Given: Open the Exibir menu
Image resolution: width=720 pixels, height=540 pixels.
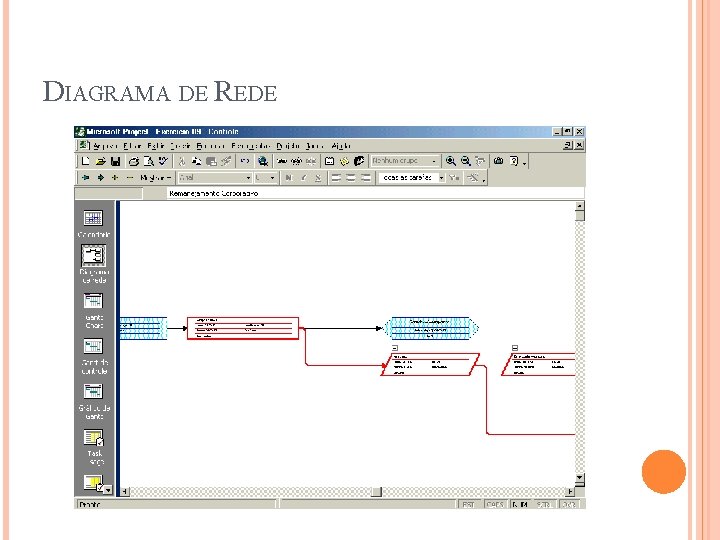Looking at the screenshot, I should (x=156, y=146).
